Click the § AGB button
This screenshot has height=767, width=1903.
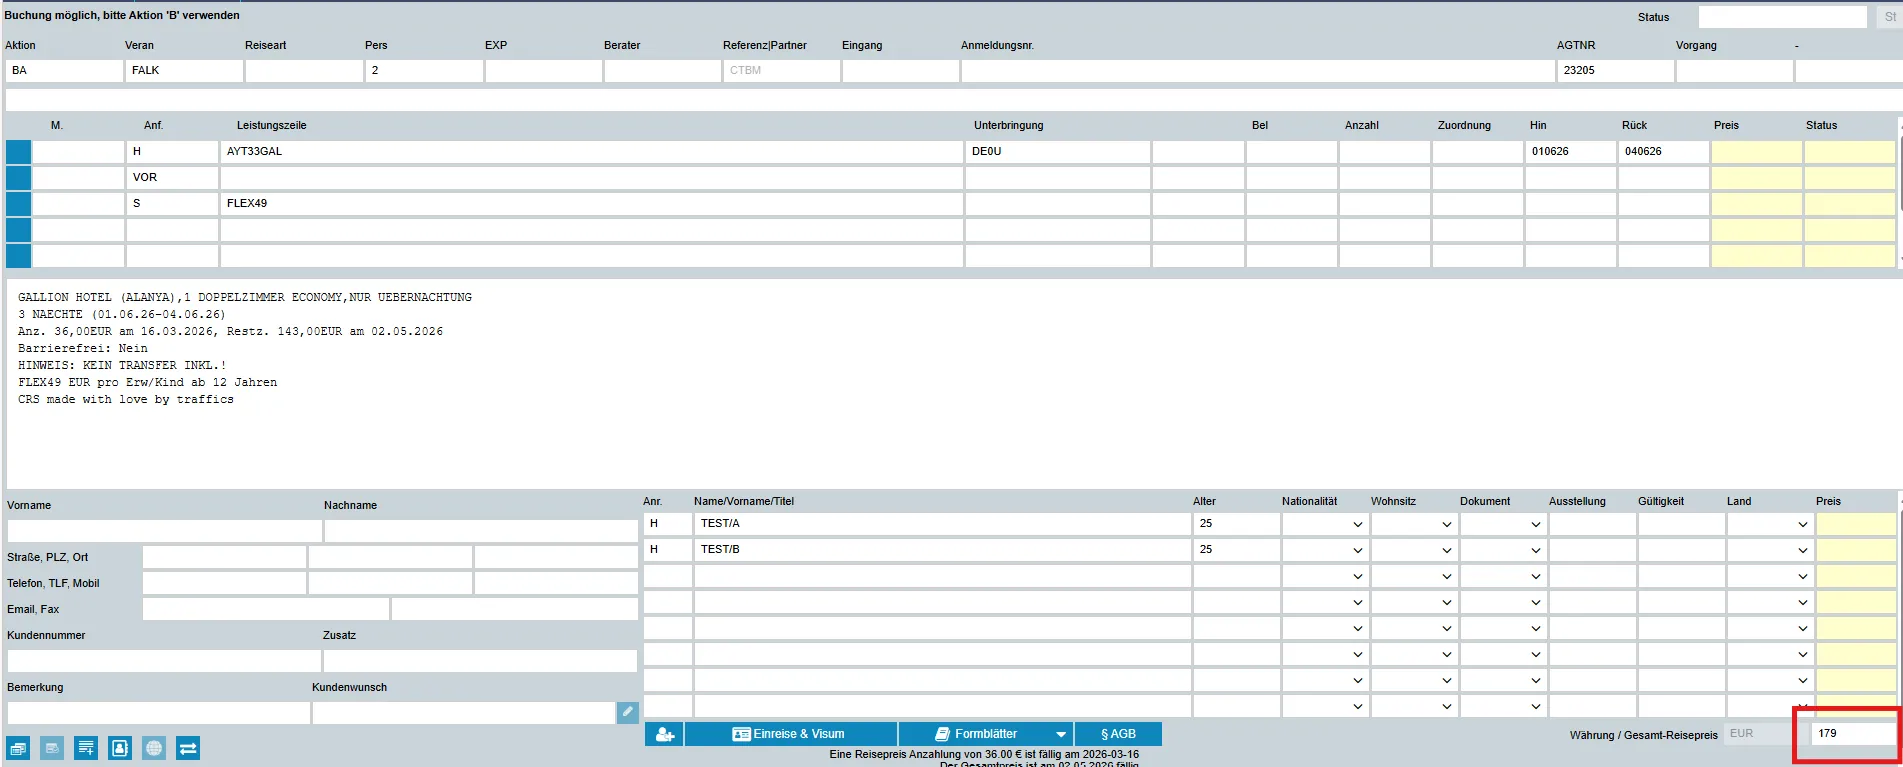pos(1118,734)
